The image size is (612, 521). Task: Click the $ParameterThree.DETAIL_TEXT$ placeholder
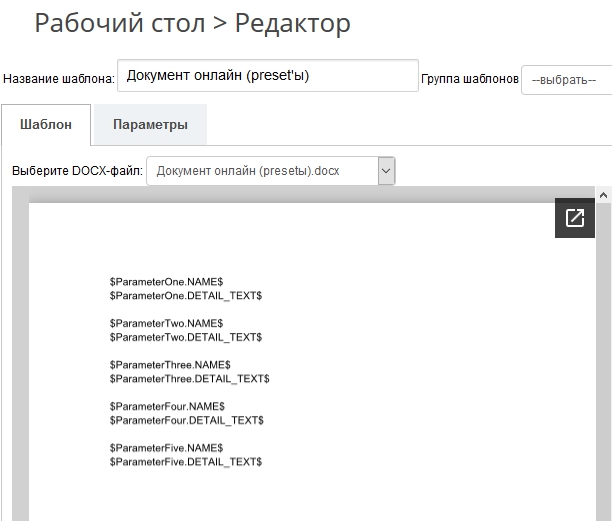click(189, 379)
